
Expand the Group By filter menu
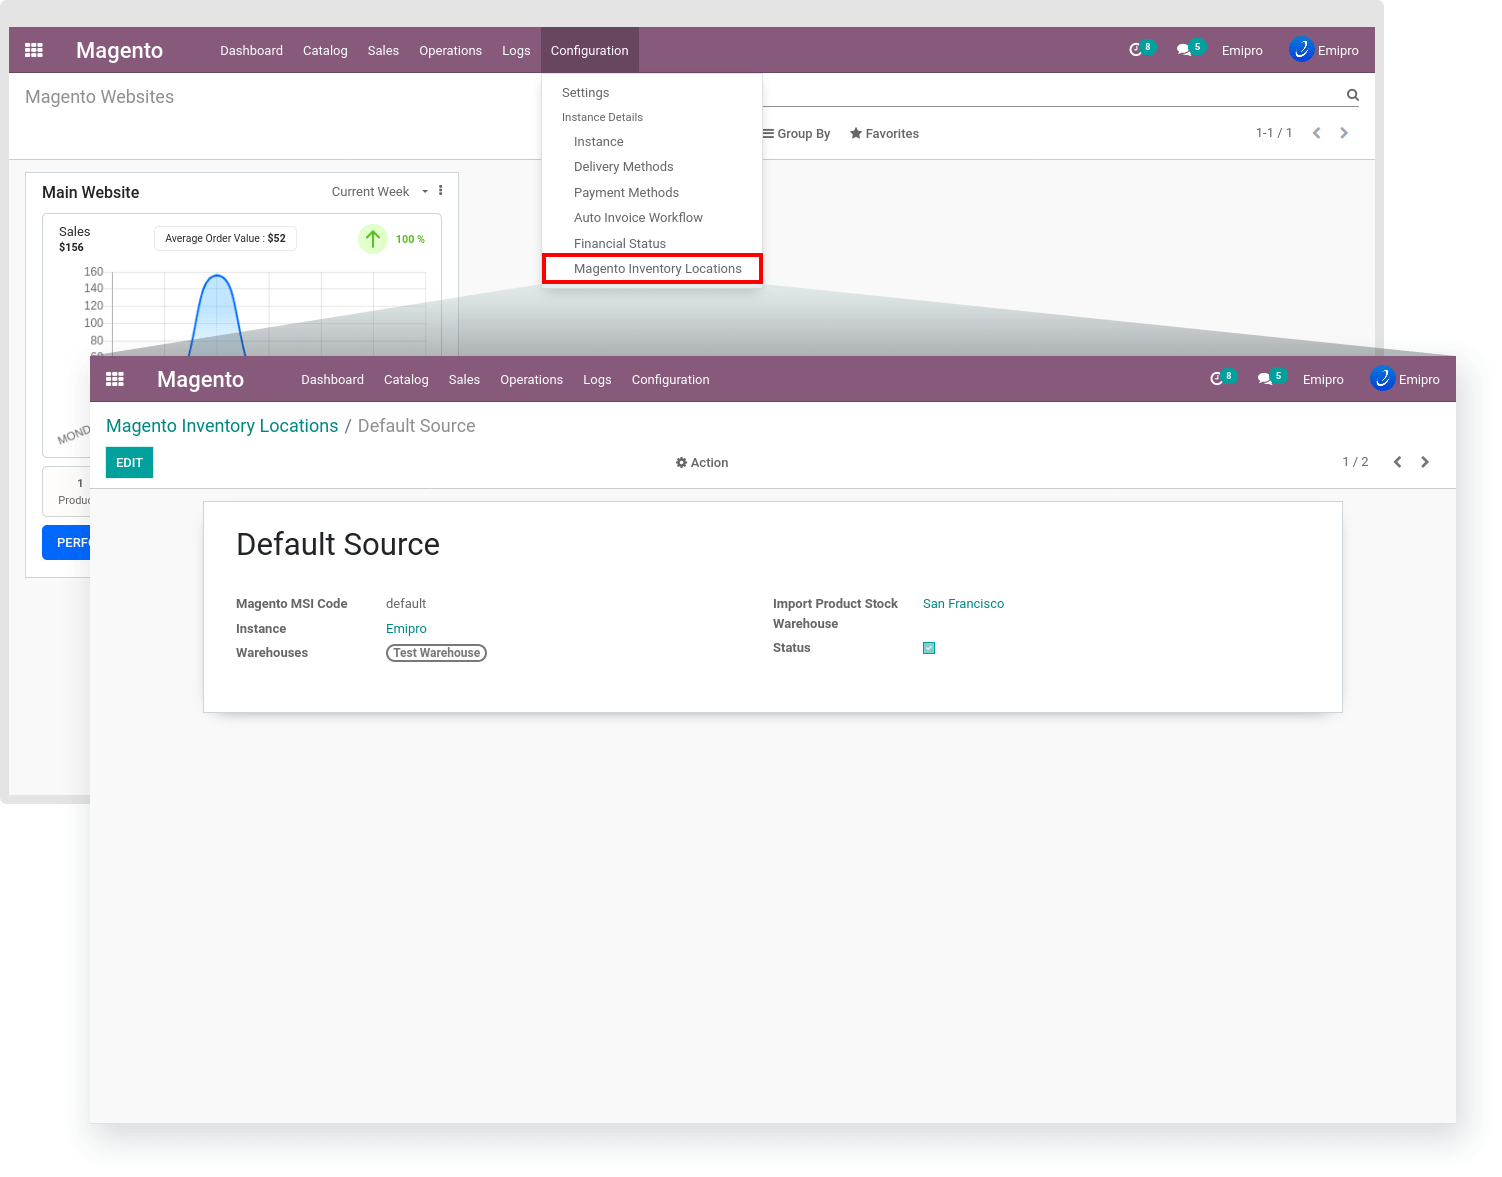(796, 134)
